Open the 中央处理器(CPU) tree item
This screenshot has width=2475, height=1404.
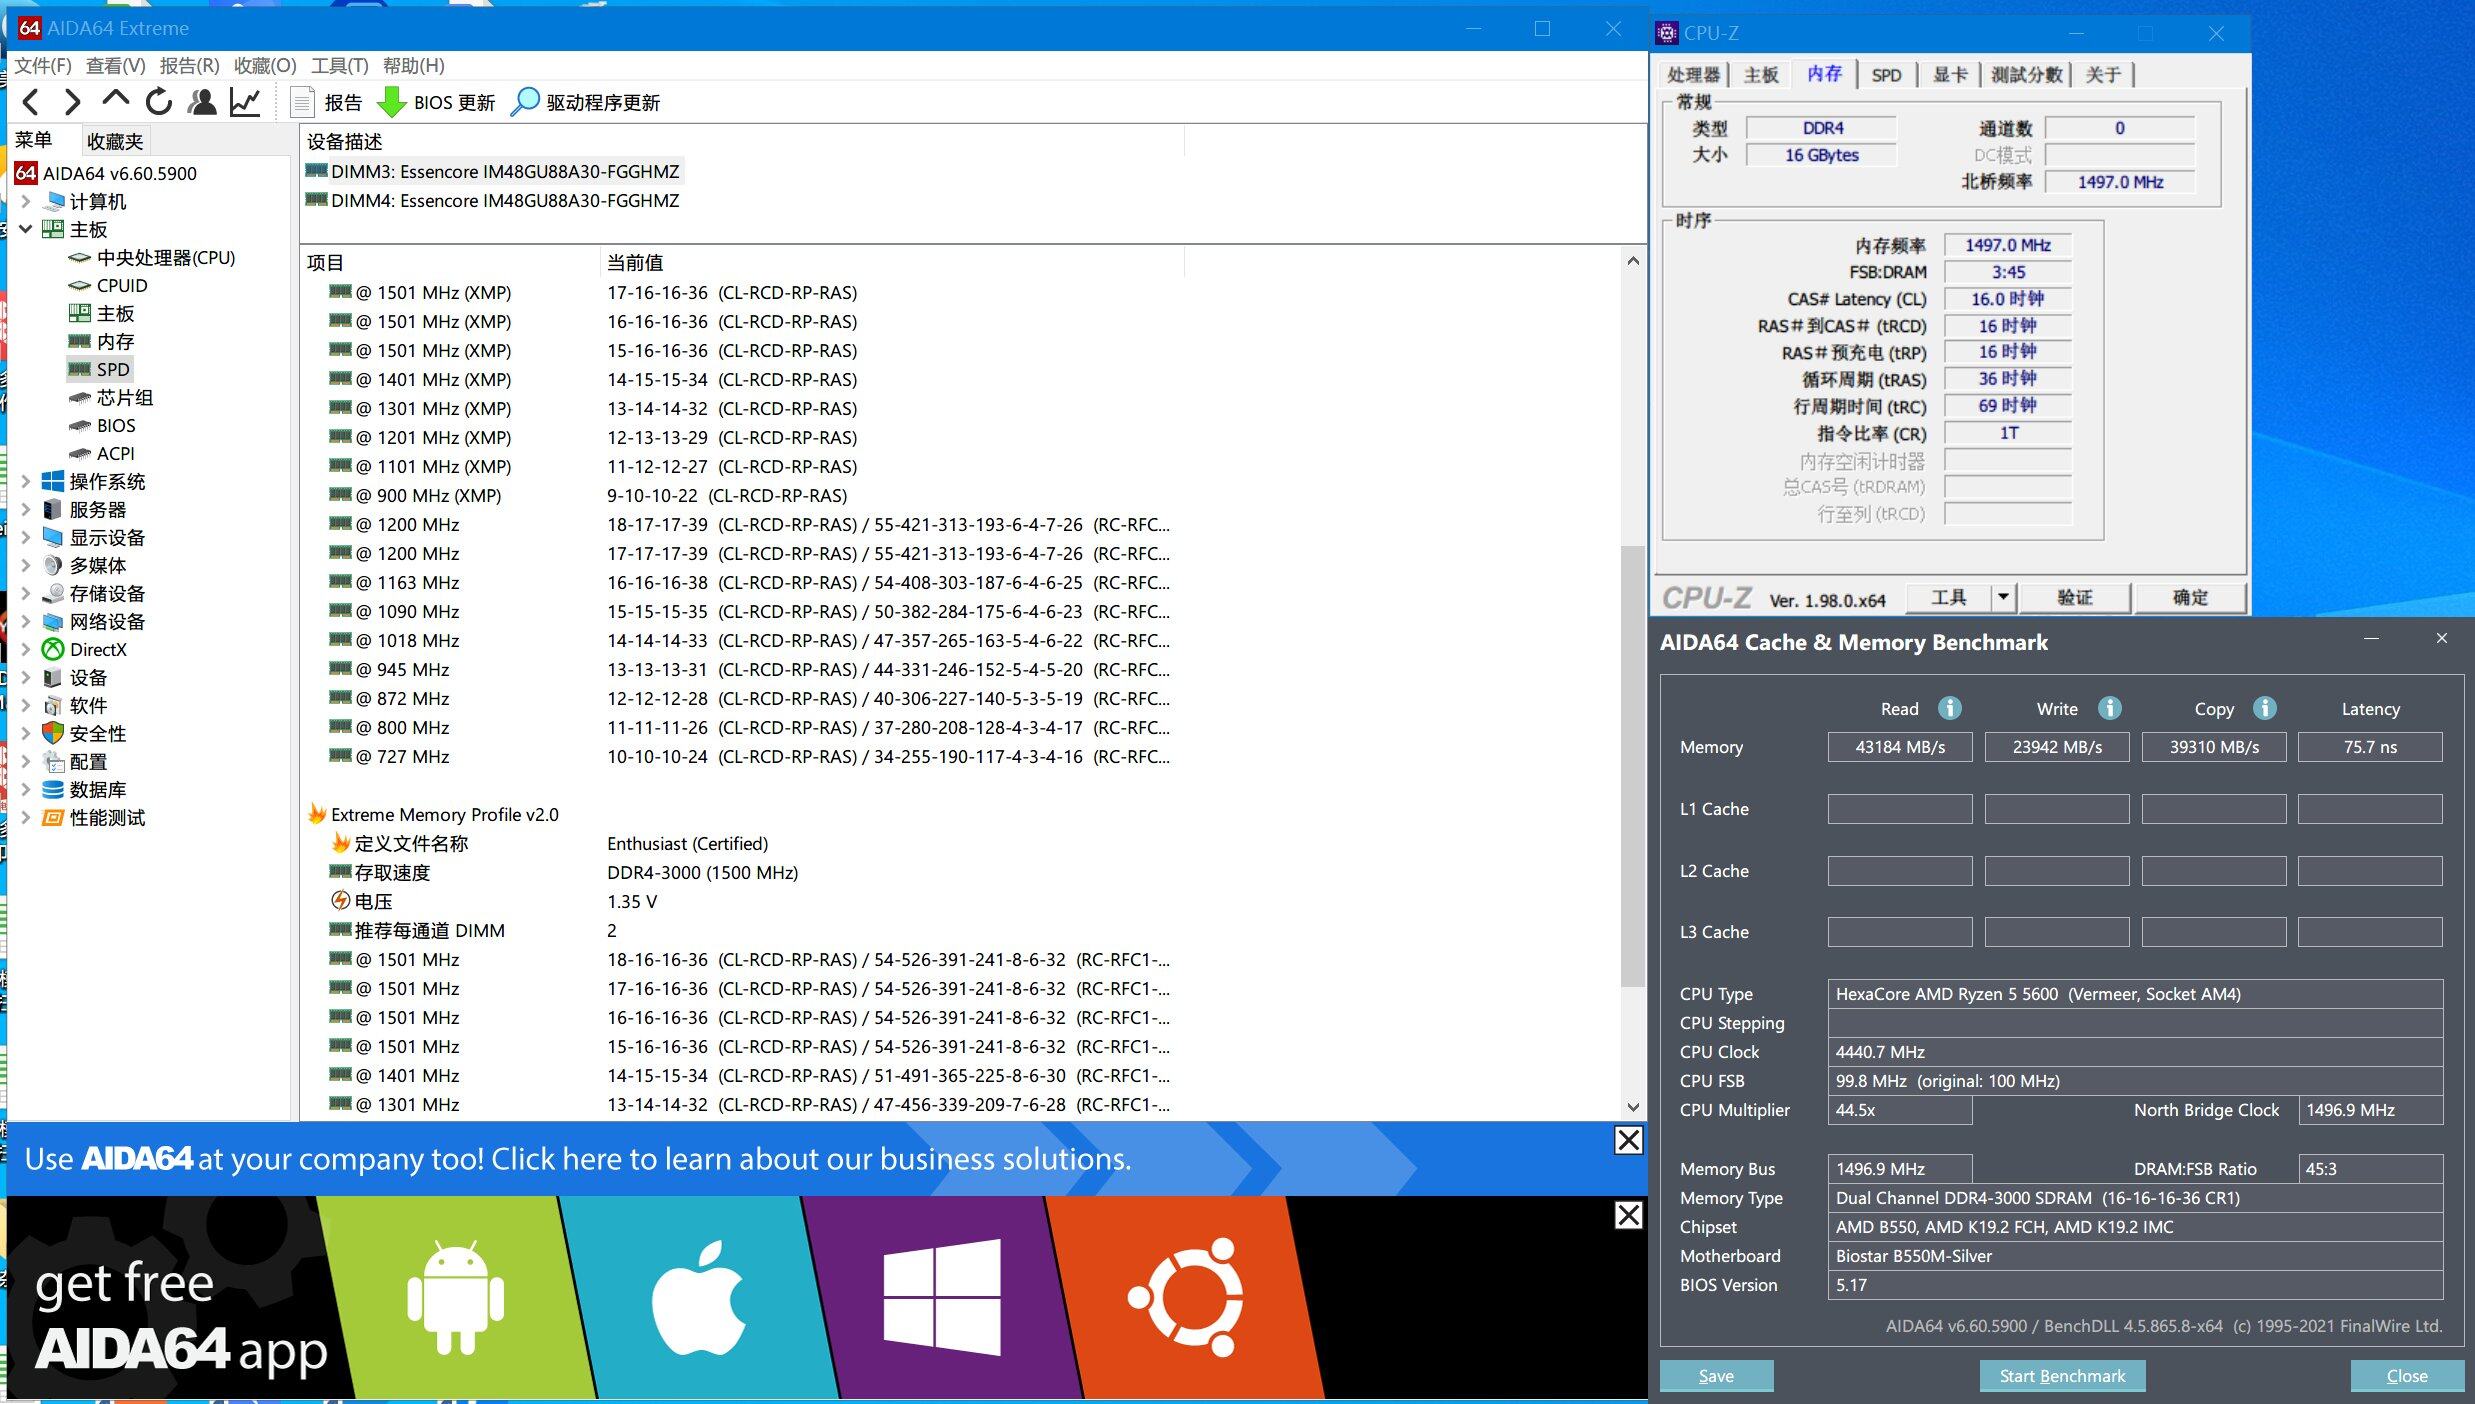tap(165, 257)
